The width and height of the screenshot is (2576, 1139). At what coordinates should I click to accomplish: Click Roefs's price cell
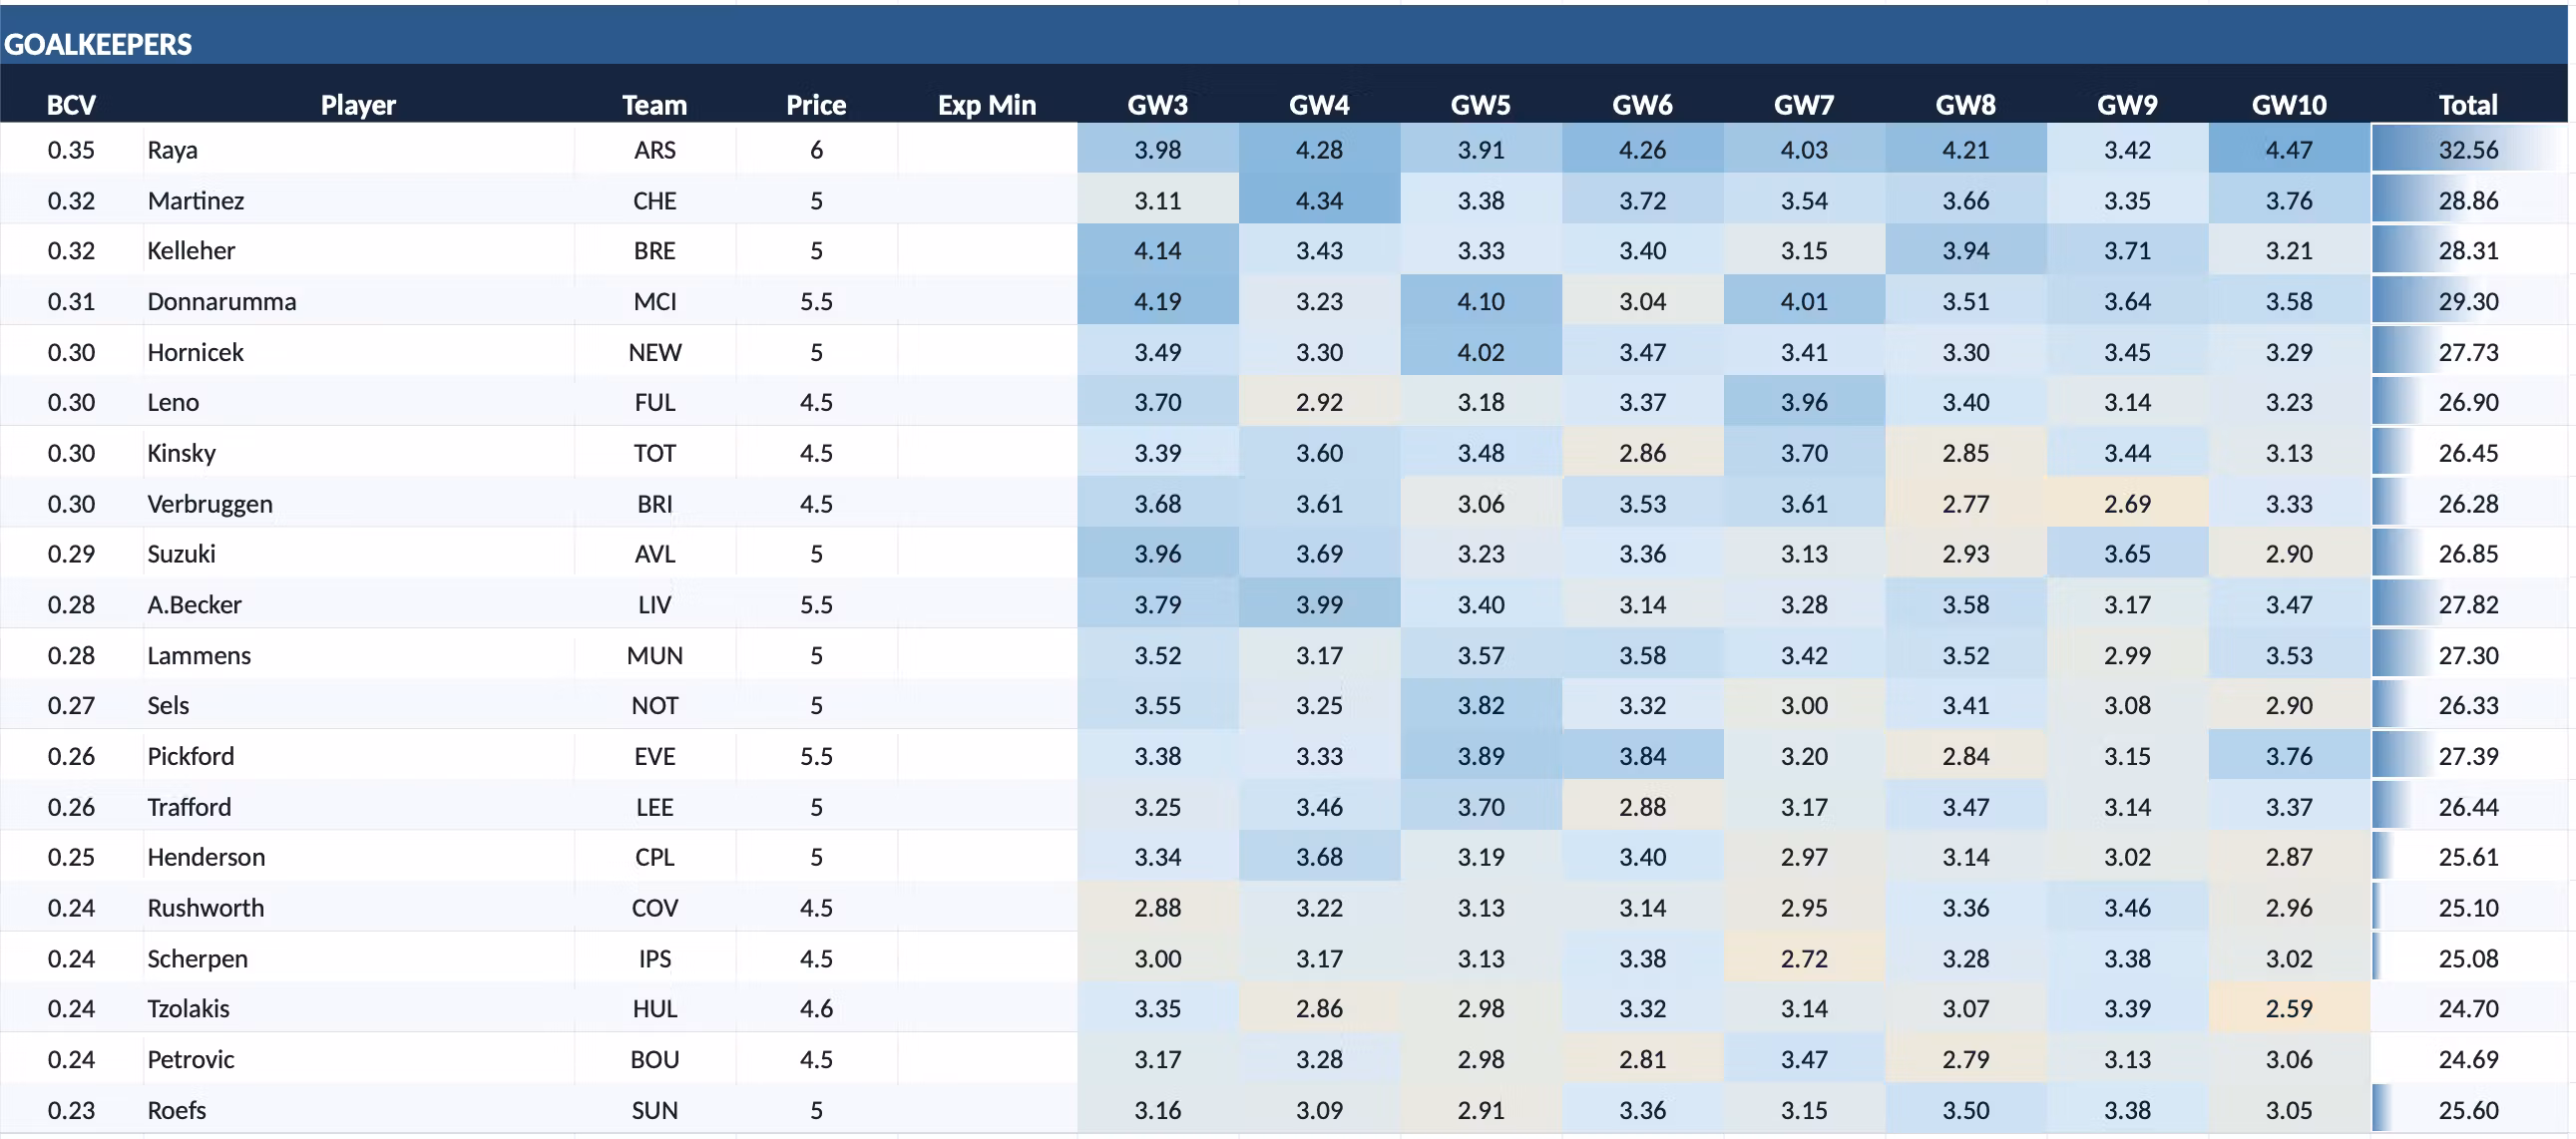(x=816, y=1110)
